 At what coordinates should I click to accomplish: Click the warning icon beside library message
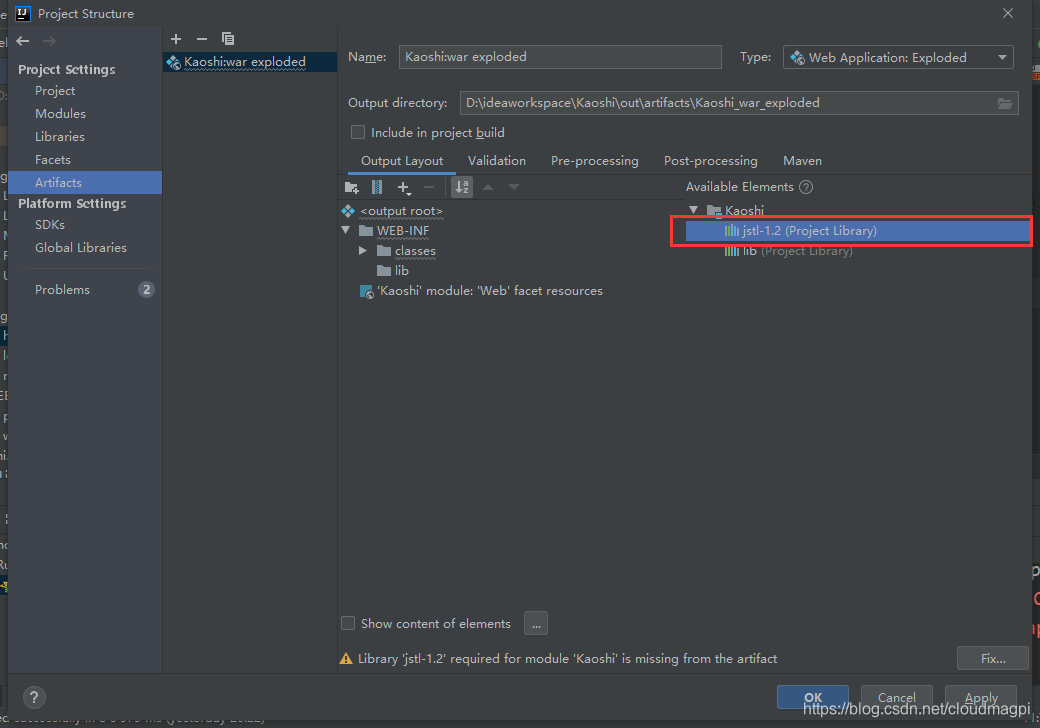(346, 658)
